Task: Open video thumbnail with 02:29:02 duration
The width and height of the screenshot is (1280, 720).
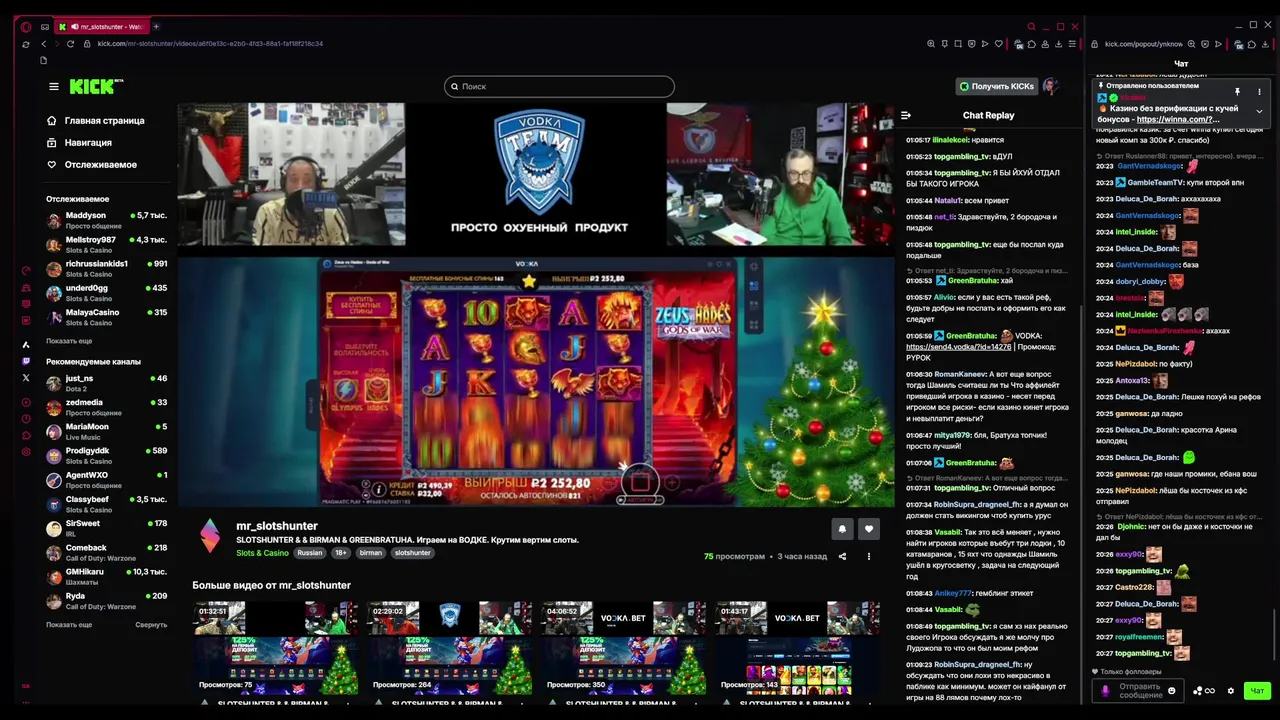Action: click(449, 647)
